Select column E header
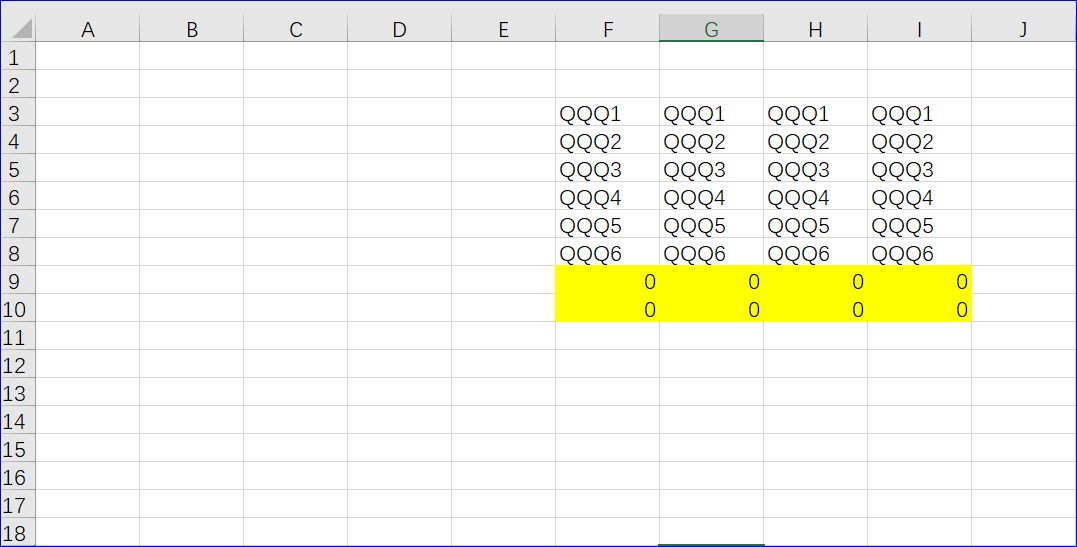Viewport: 1077px width, 547px height. [503, 29]
